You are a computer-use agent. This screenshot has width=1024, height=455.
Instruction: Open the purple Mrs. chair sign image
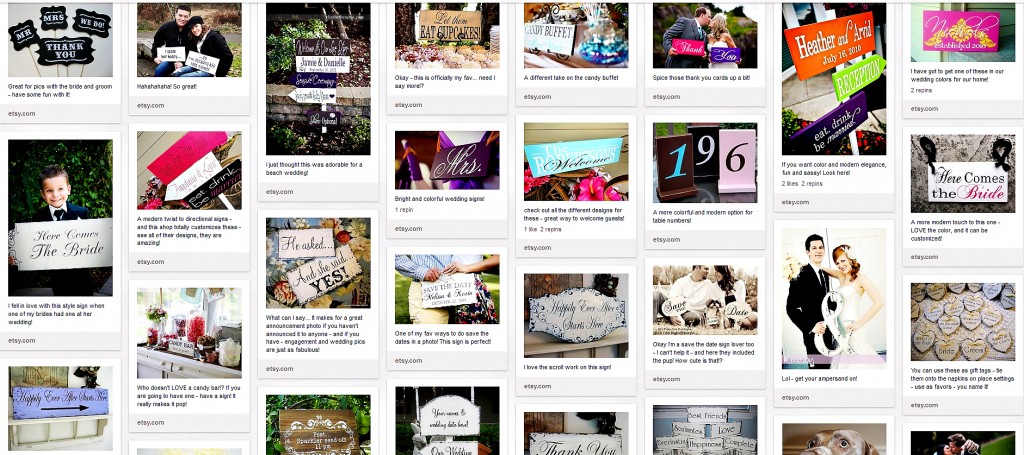tap(447, 161)
